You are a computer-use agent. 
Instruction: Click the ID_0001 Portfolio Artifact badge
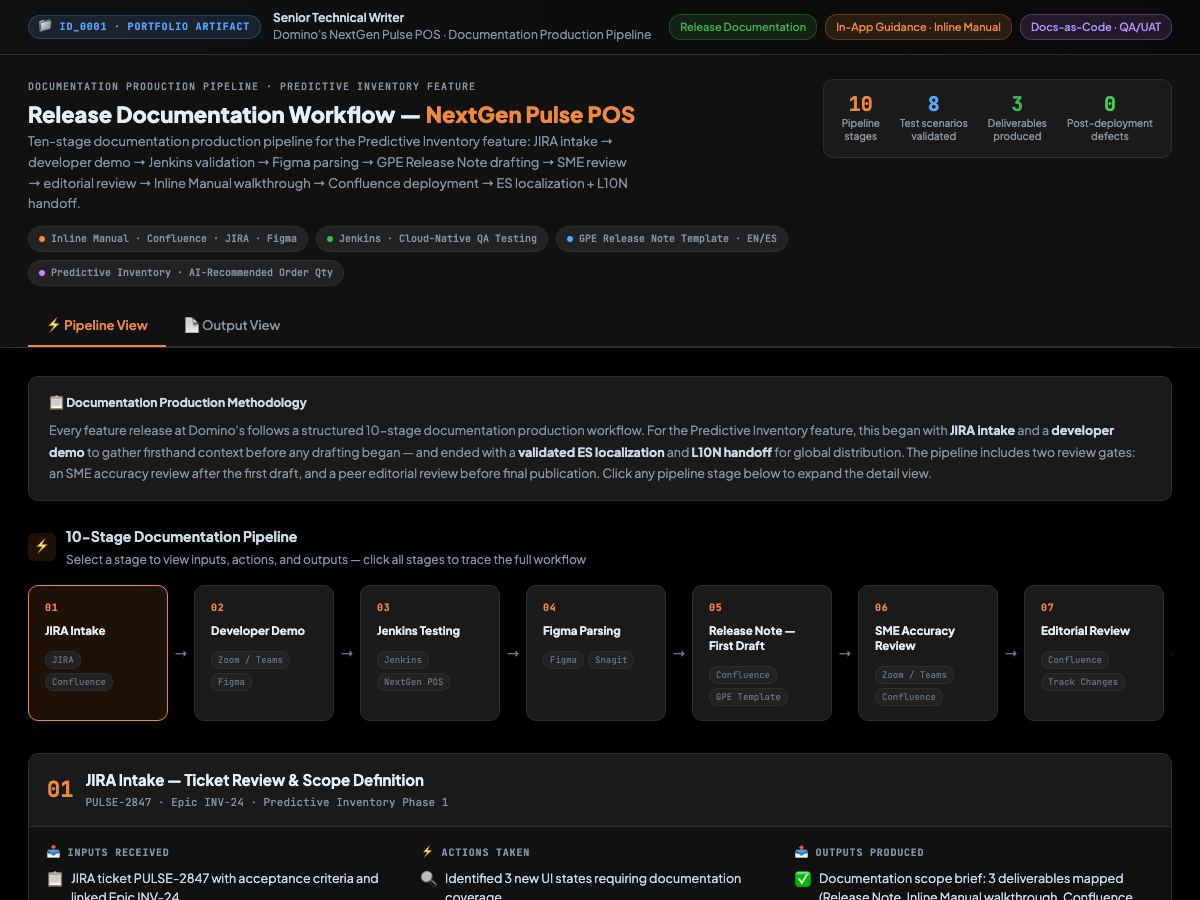(145, 27)
